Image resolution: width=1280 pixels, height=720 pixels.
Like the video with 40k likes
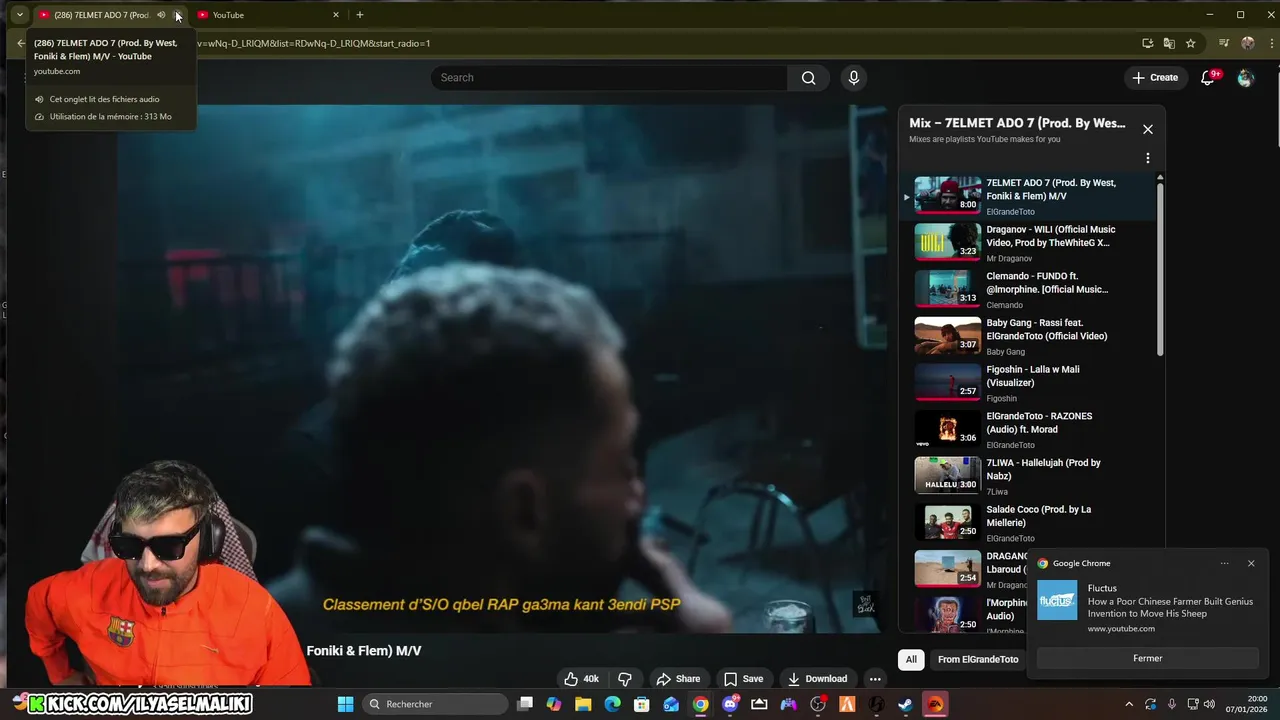coord(581,679)
